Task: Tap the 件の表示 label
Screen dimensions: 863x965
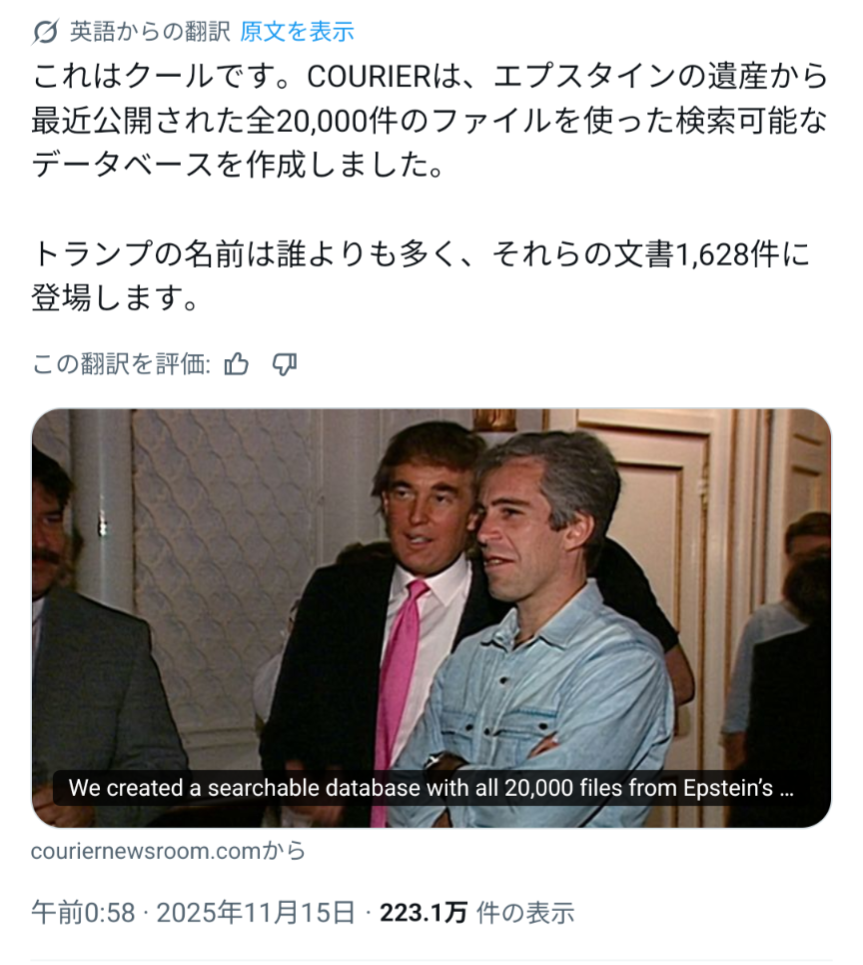Action: 525,912
